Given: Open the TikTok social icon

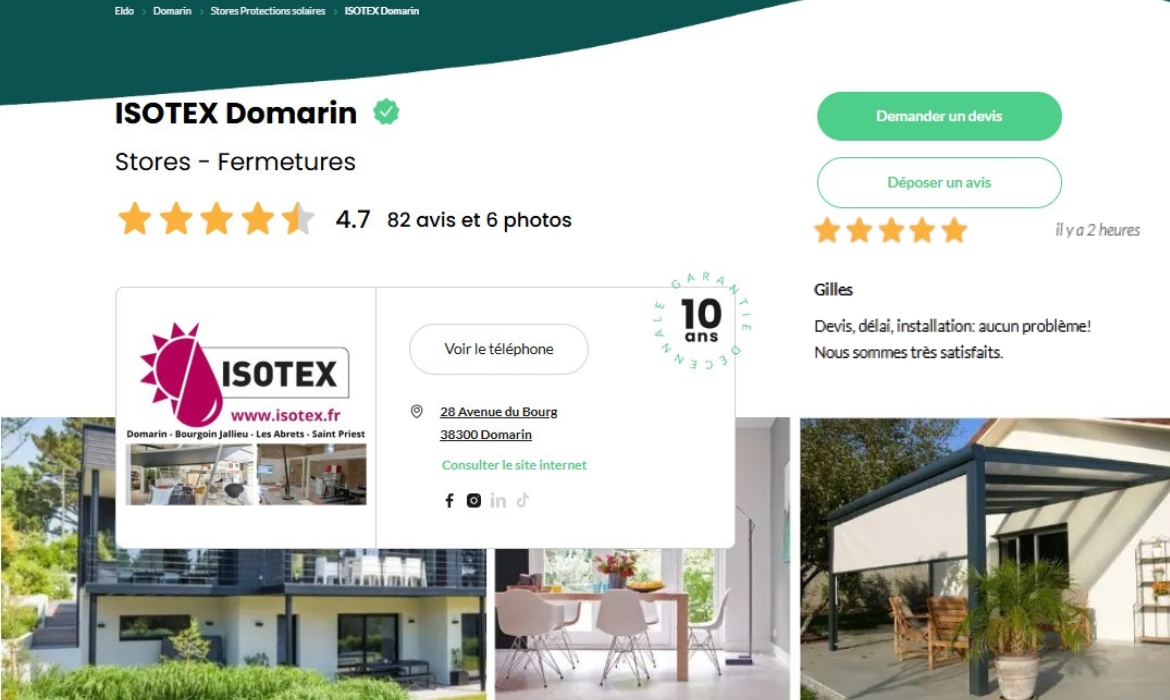Looking at the screenshot, I should (522, 500).
